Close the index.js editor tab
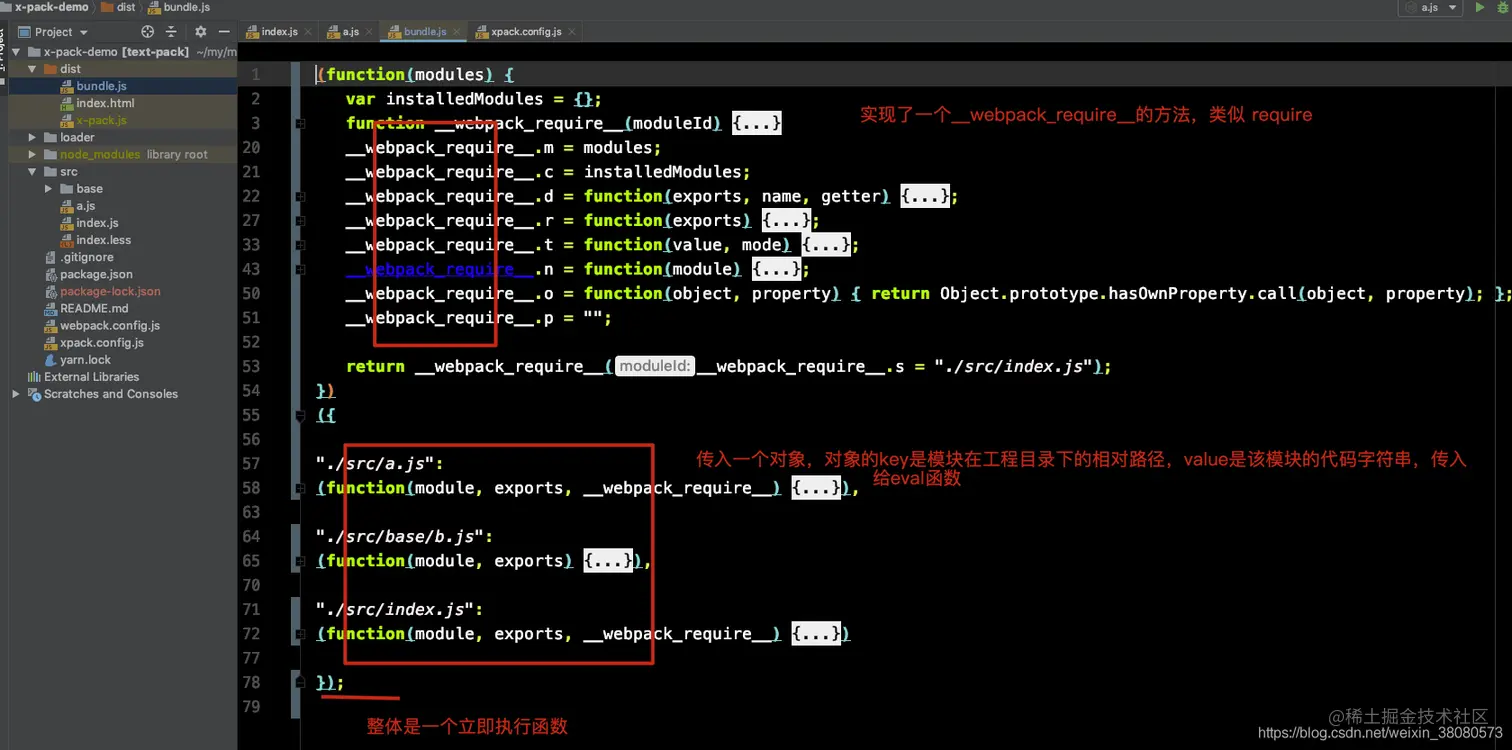Image resolution: width=1512 pixels, height=750 pixels. pyautogui.click(x=308, y=32)
